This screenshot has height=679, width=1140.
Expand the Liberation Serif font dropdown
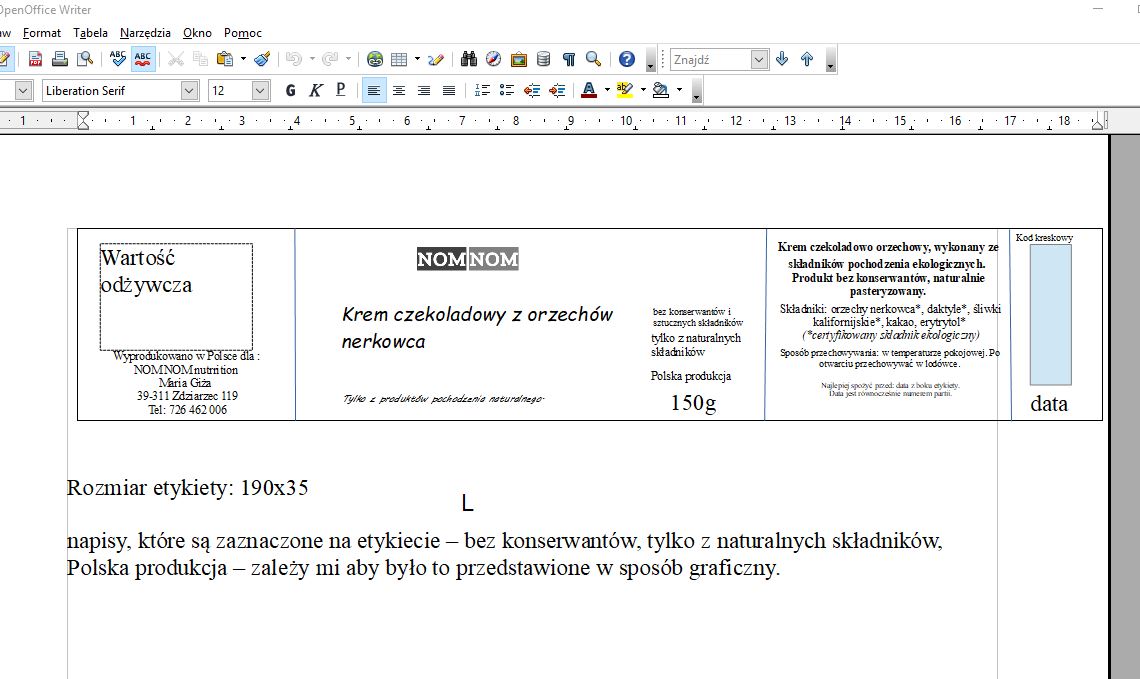pos(189,90)
